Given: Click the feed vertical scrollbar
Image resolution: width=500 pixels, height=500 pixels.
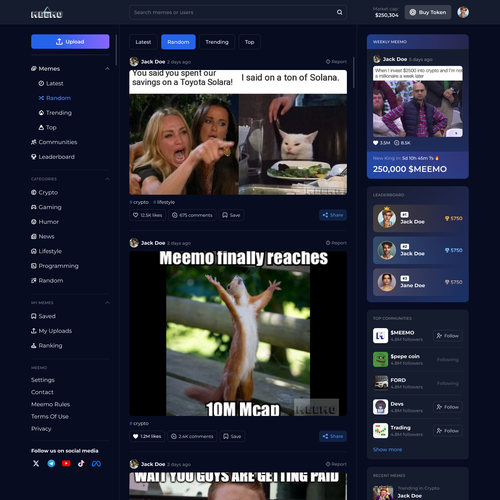Looking at the screenshot, I should [x=353, y=72].
